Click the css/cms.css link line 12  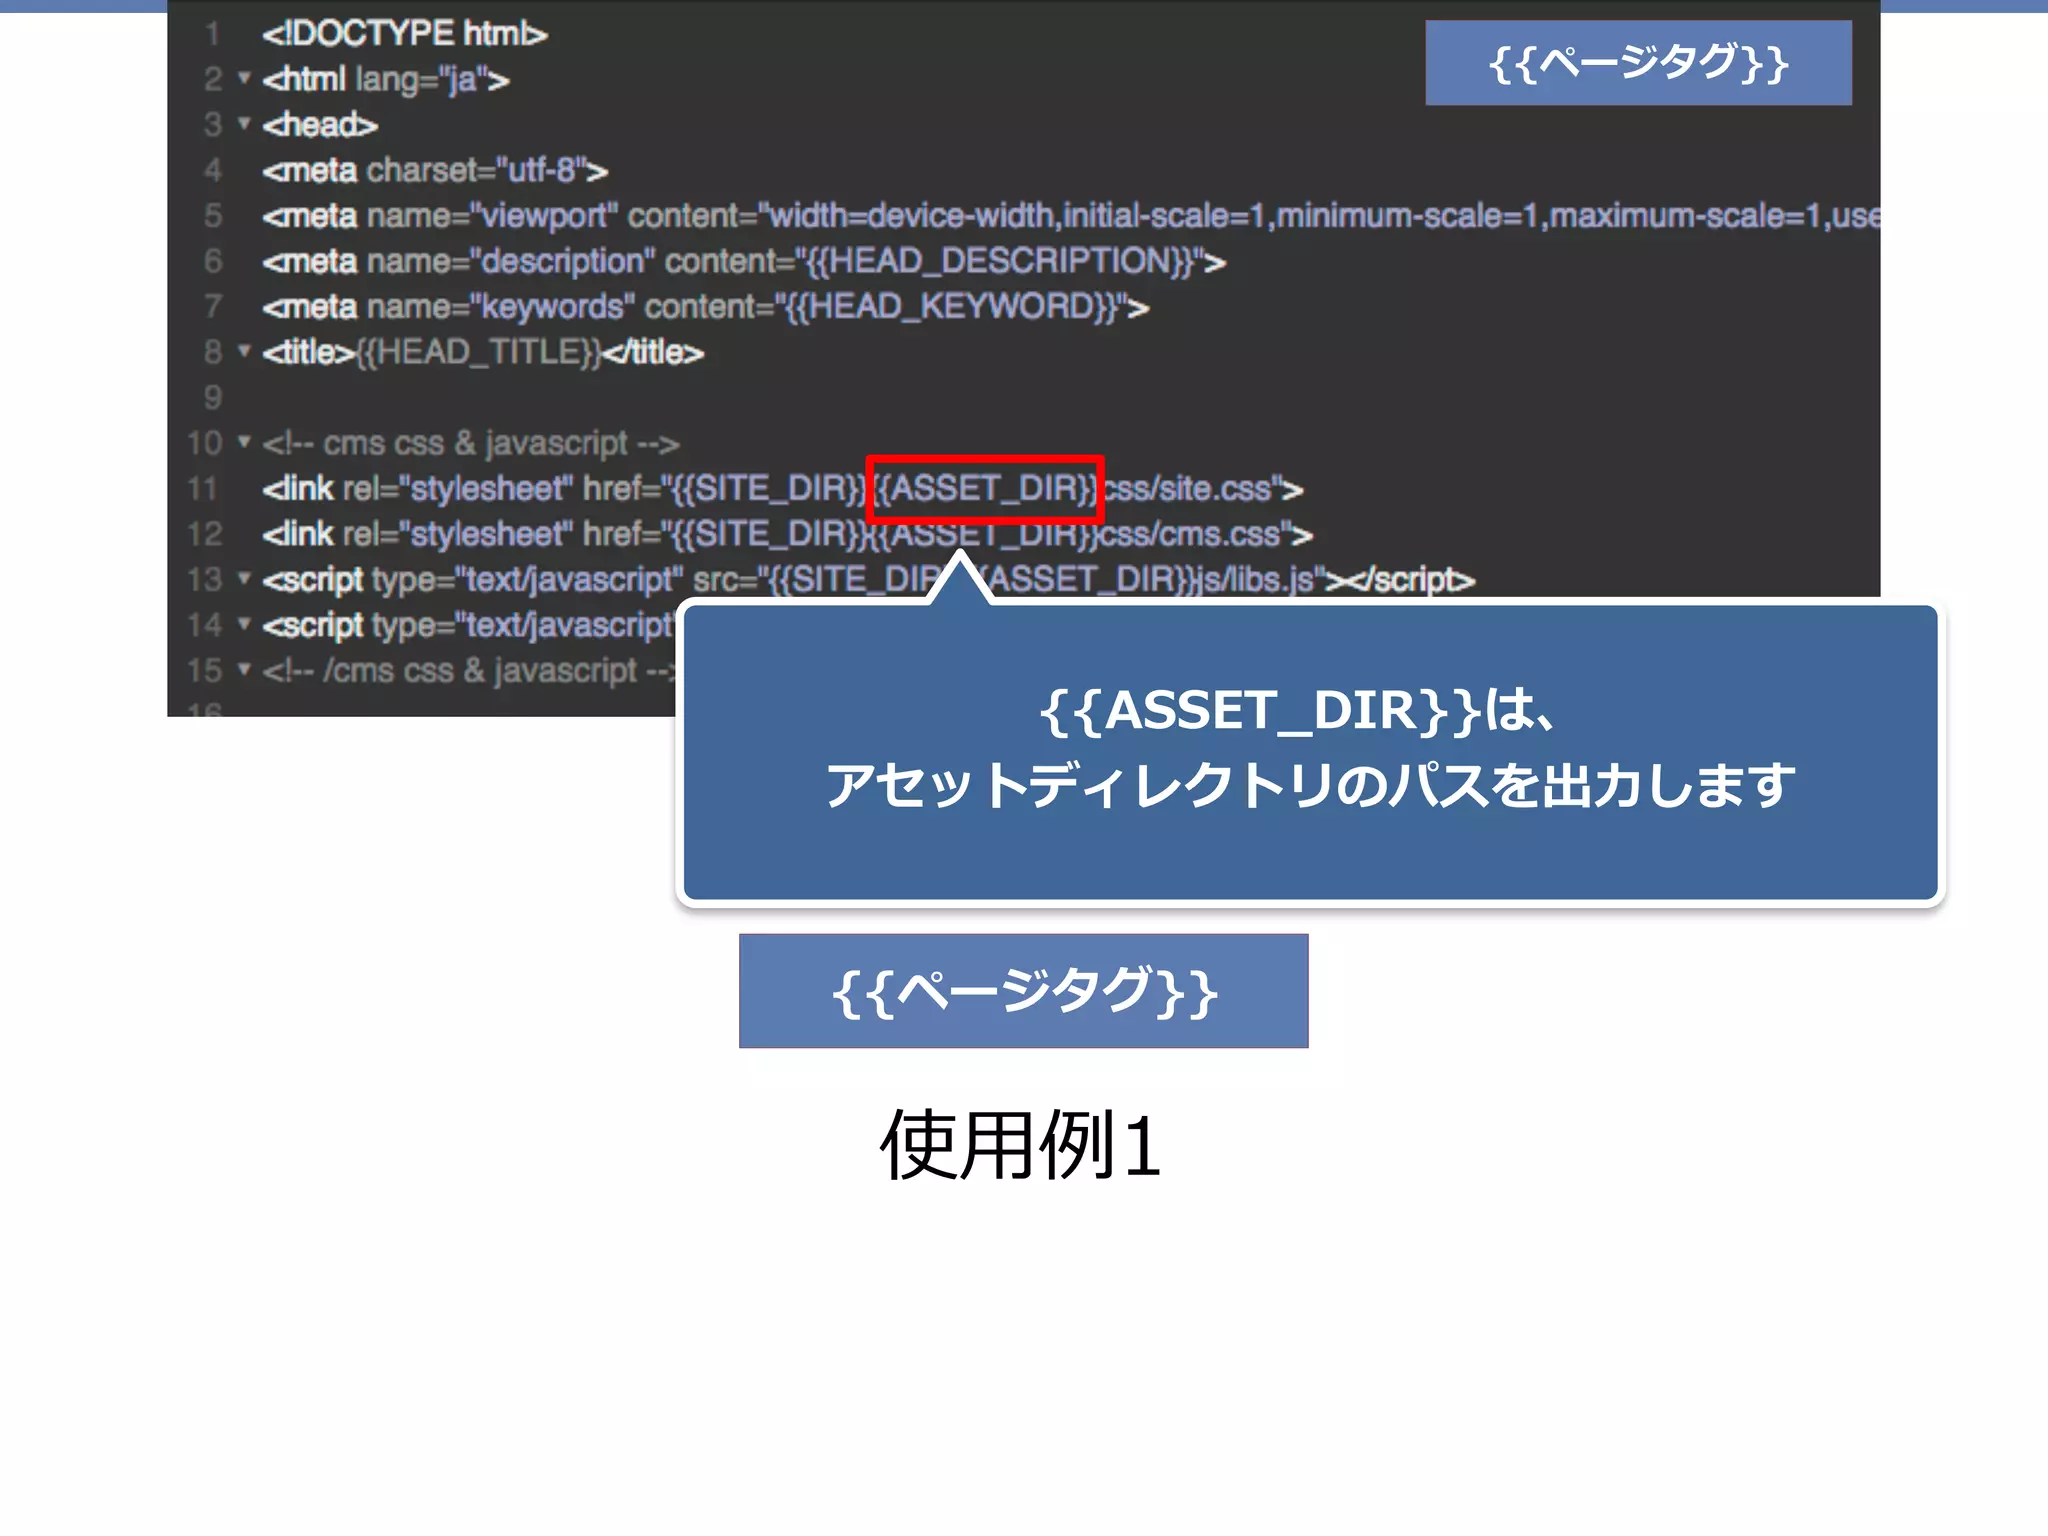787,534
